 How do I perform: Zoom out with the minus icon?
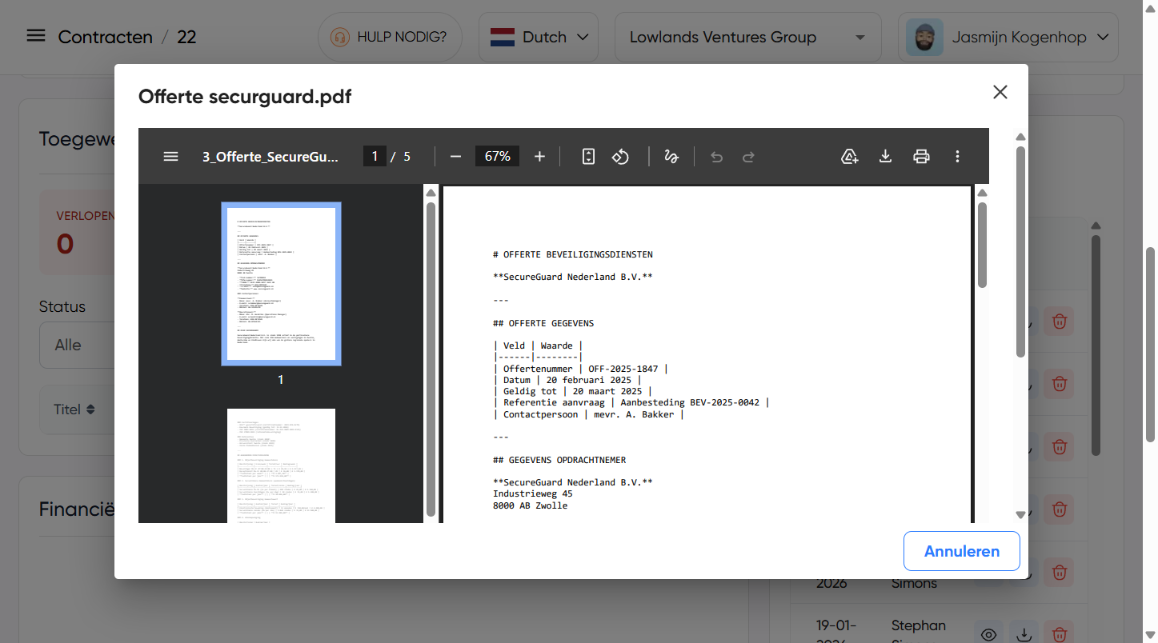point(455,156)
